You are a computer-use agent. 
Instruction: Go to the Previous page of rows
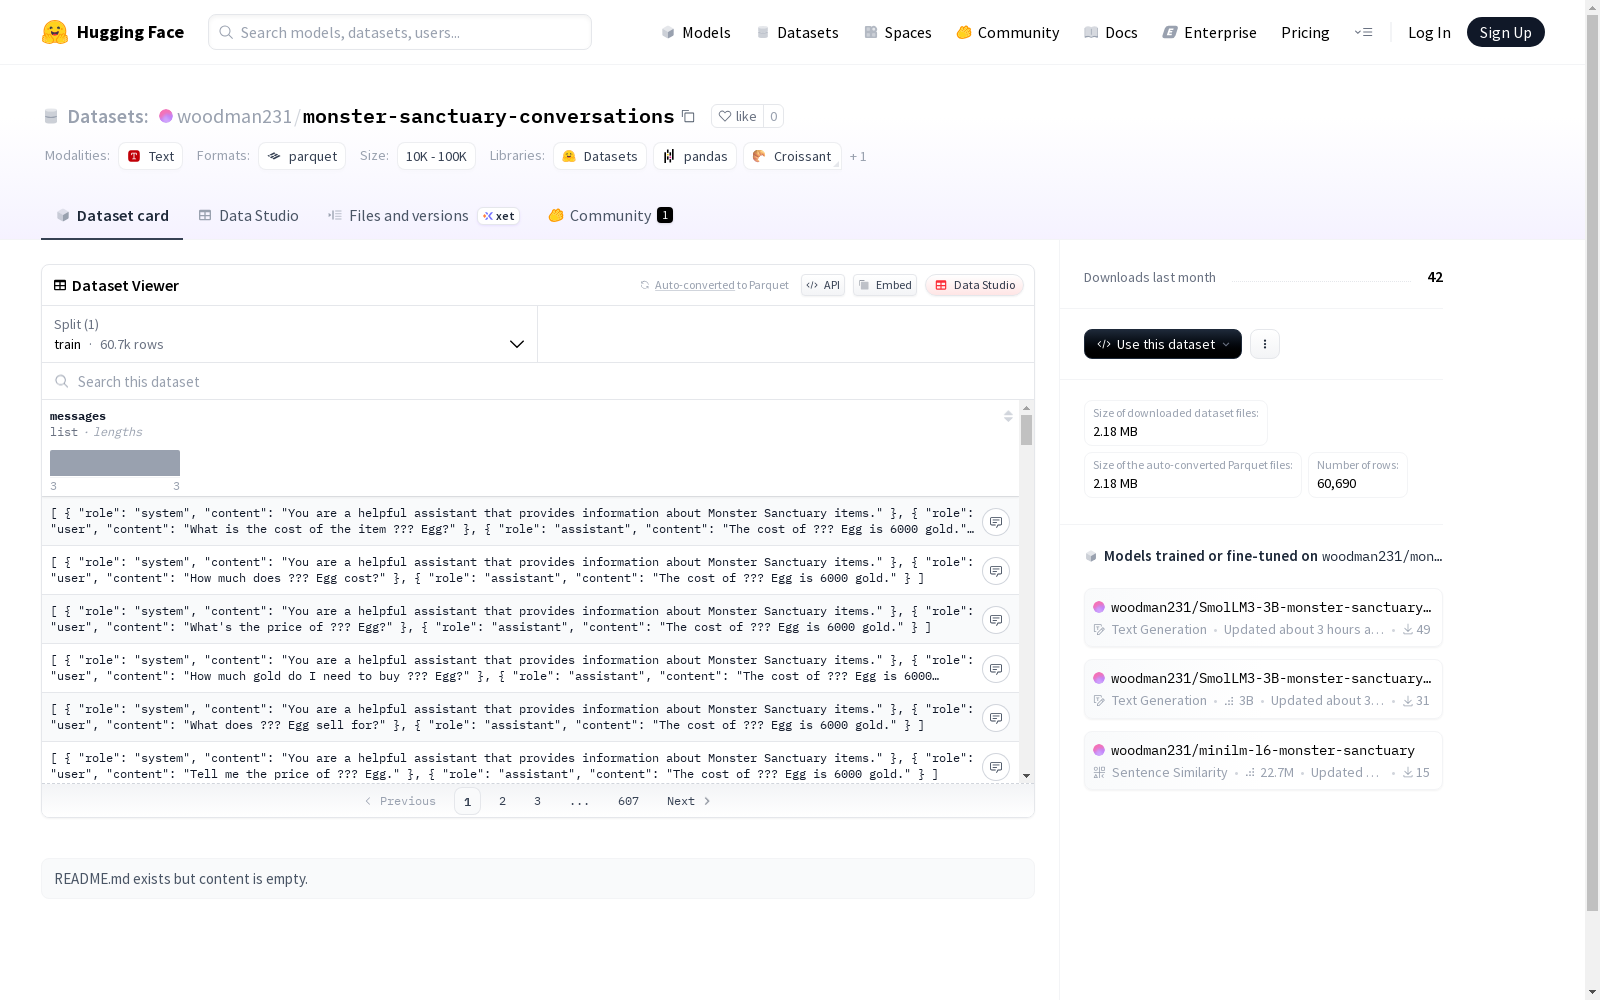pyautogui.click(x=400, y=801)
